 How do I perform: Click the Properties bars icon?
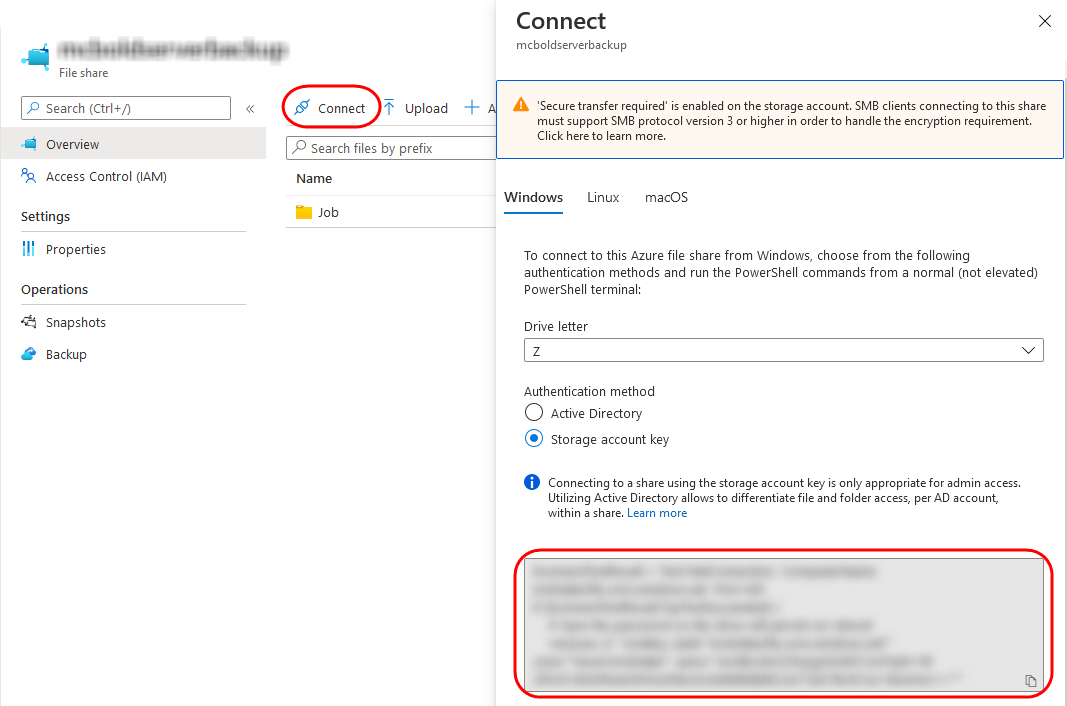tap(29, 249)
